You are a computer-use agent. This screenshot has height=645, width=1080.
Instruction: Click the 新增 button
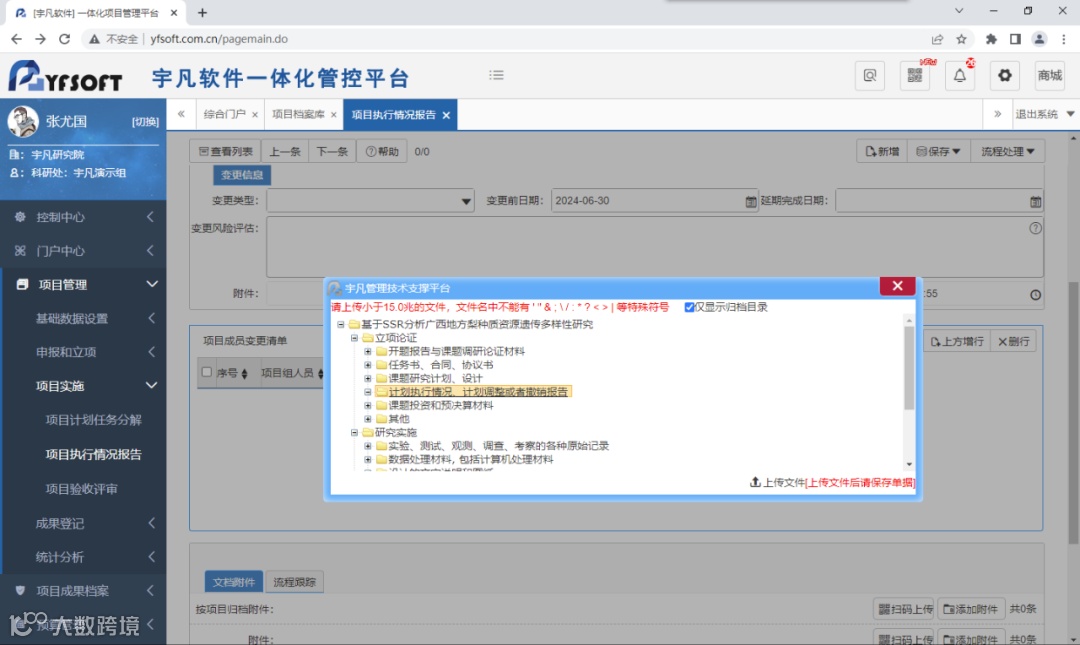pyautogui.click(x=882, y=152)
